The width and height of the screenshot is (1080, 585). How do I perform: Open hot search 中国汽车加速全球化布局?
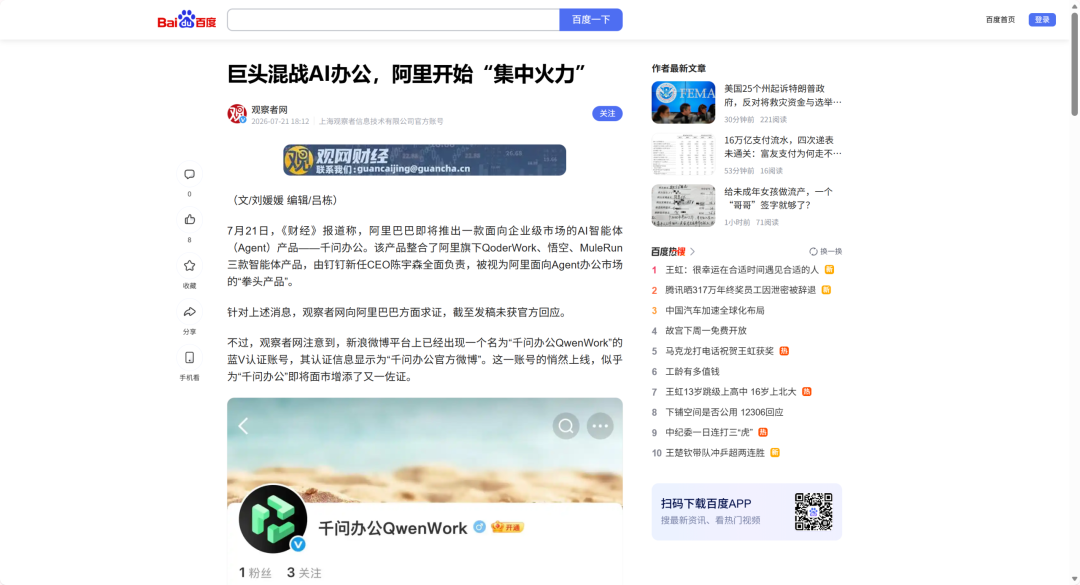tap(715, 310)
